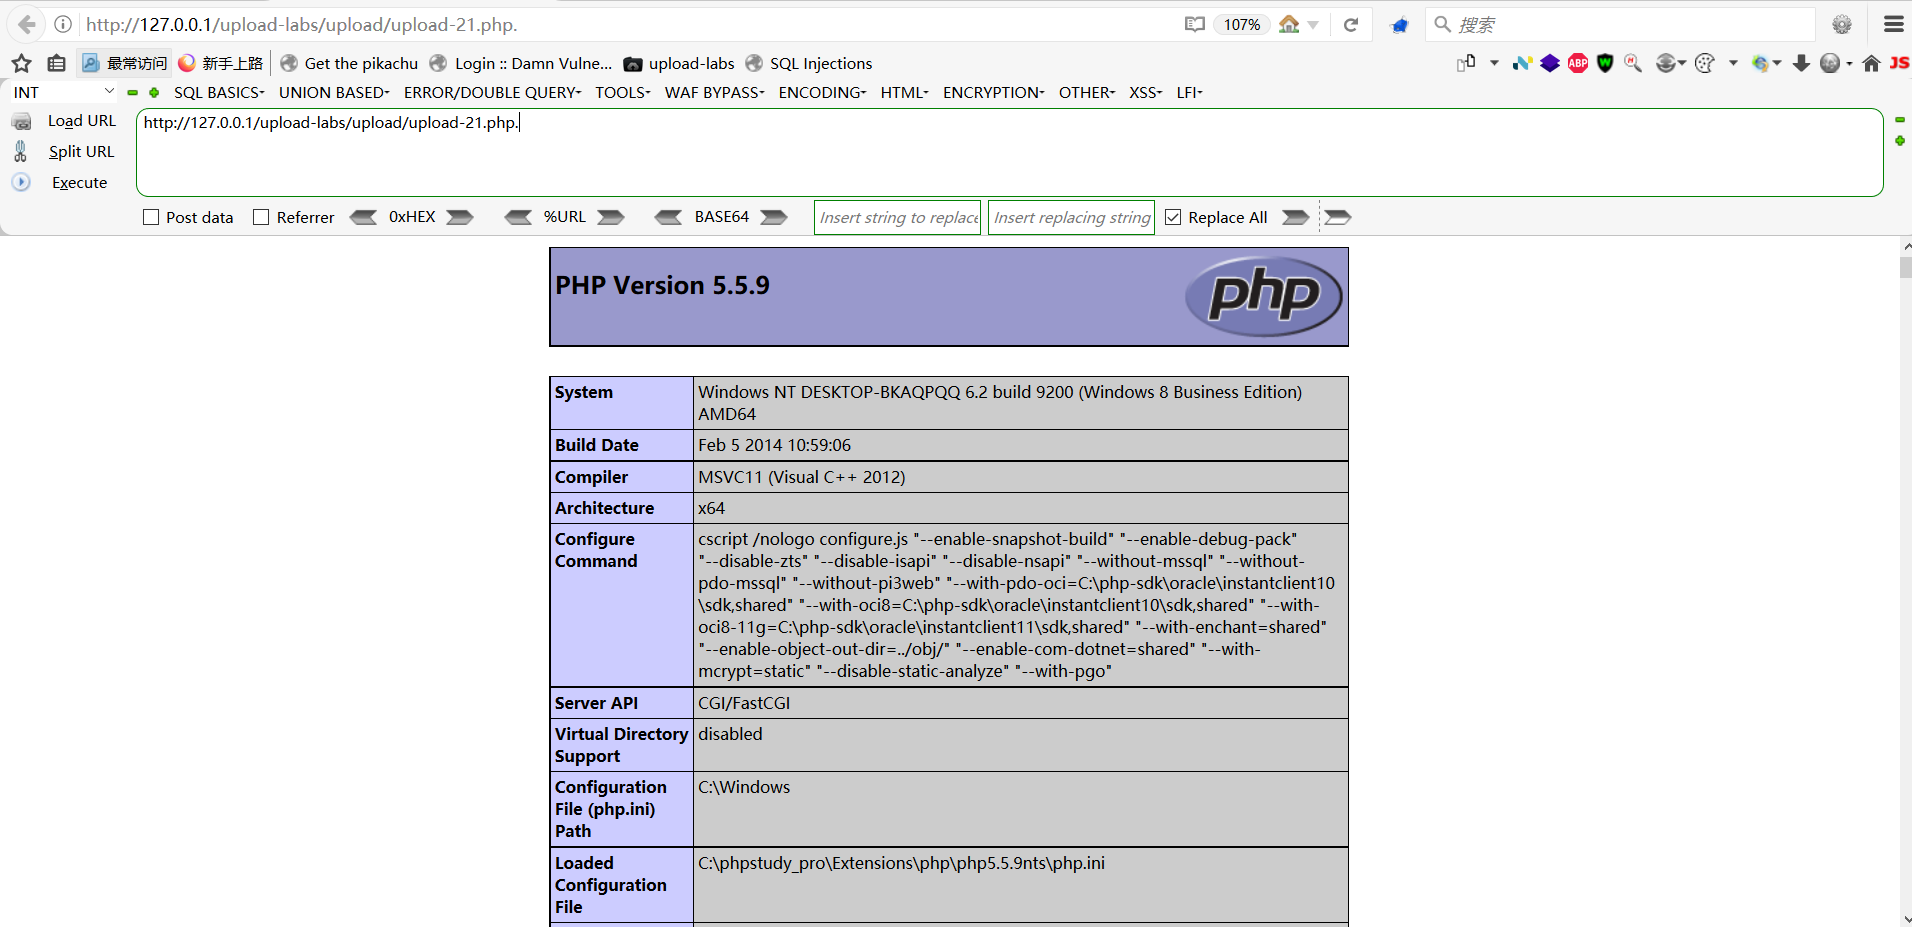The height and width of the screenshot is (927, 1912).
Task: Open the SQL Injections bookmark
Action: pos(808,63)
